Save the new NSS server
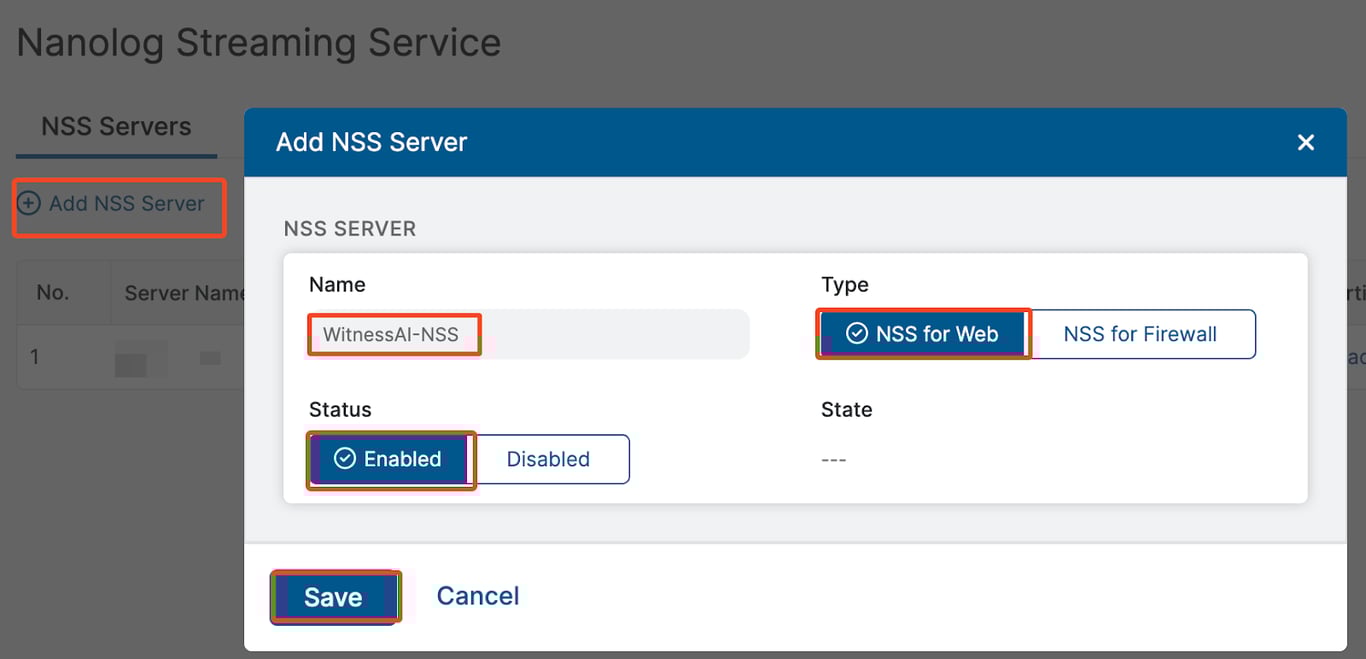This screenshot has width=1366, height=659. click(333, 597)
